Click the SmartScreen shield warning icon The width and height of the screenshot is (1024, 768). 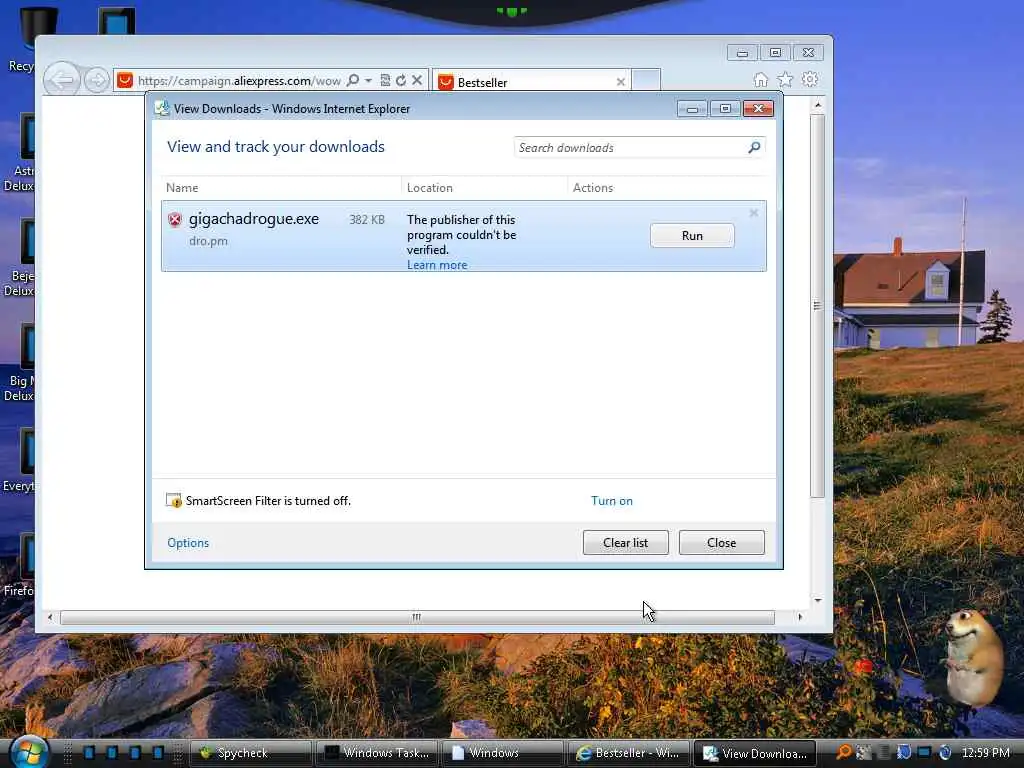pos(174,501)
